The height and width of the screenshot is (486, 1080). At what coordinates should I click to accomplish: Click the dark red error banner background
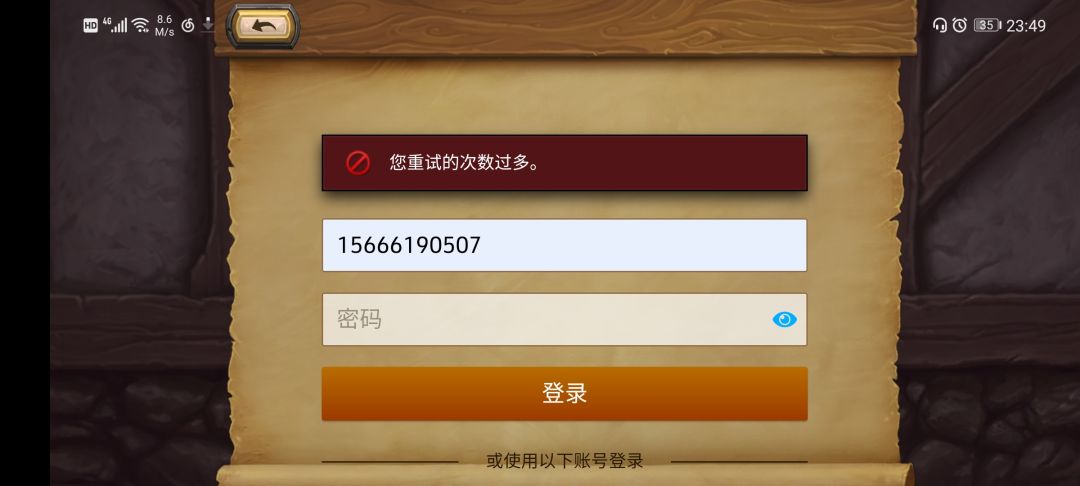(564, 163)
